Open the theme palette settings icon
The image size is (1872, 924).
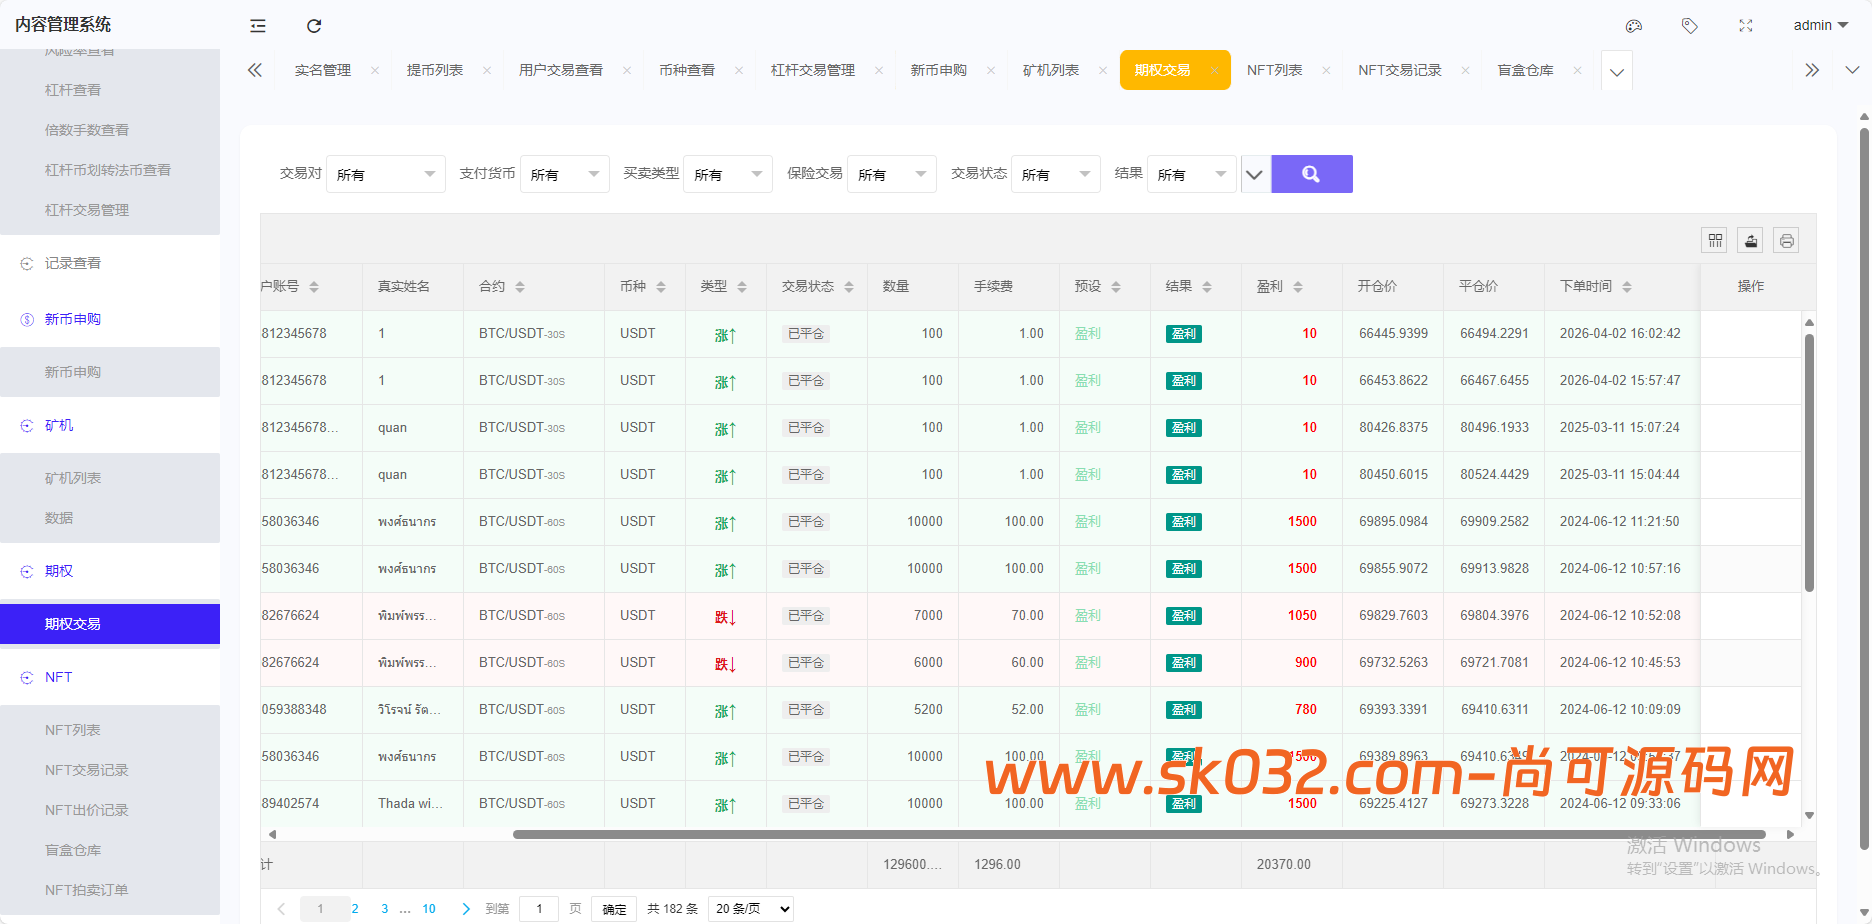(1634, 25)
